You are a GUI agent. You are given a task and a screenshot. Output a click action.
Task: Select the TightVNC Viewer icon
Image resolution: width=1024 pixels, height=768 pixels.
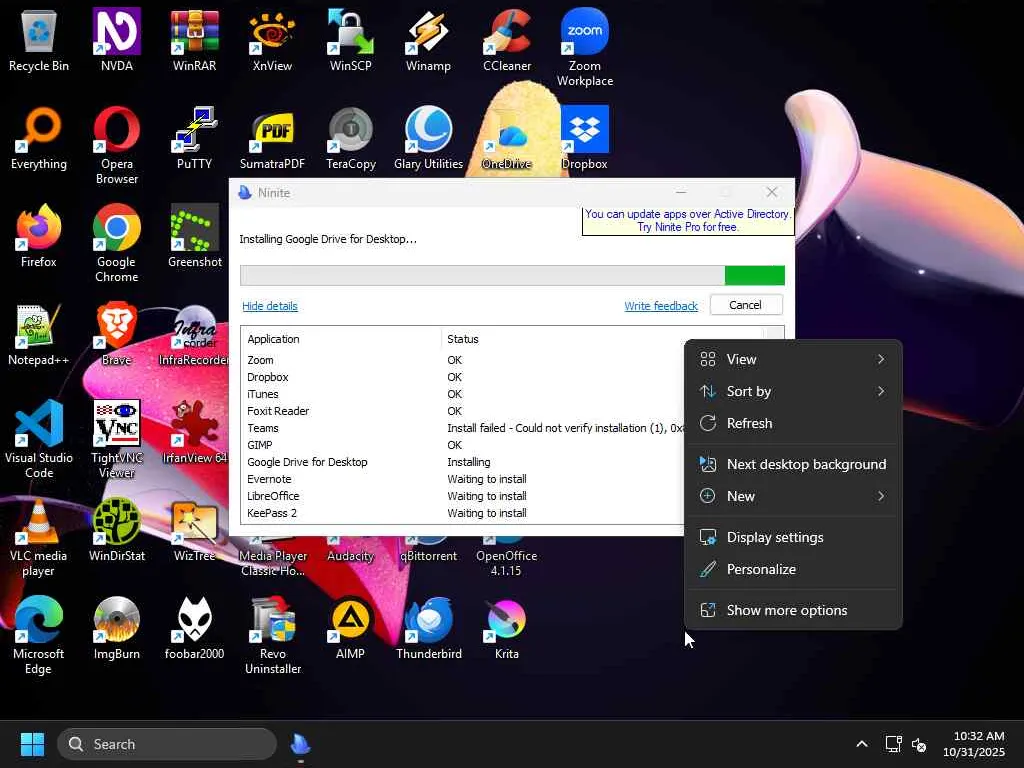tap(117, 440)
